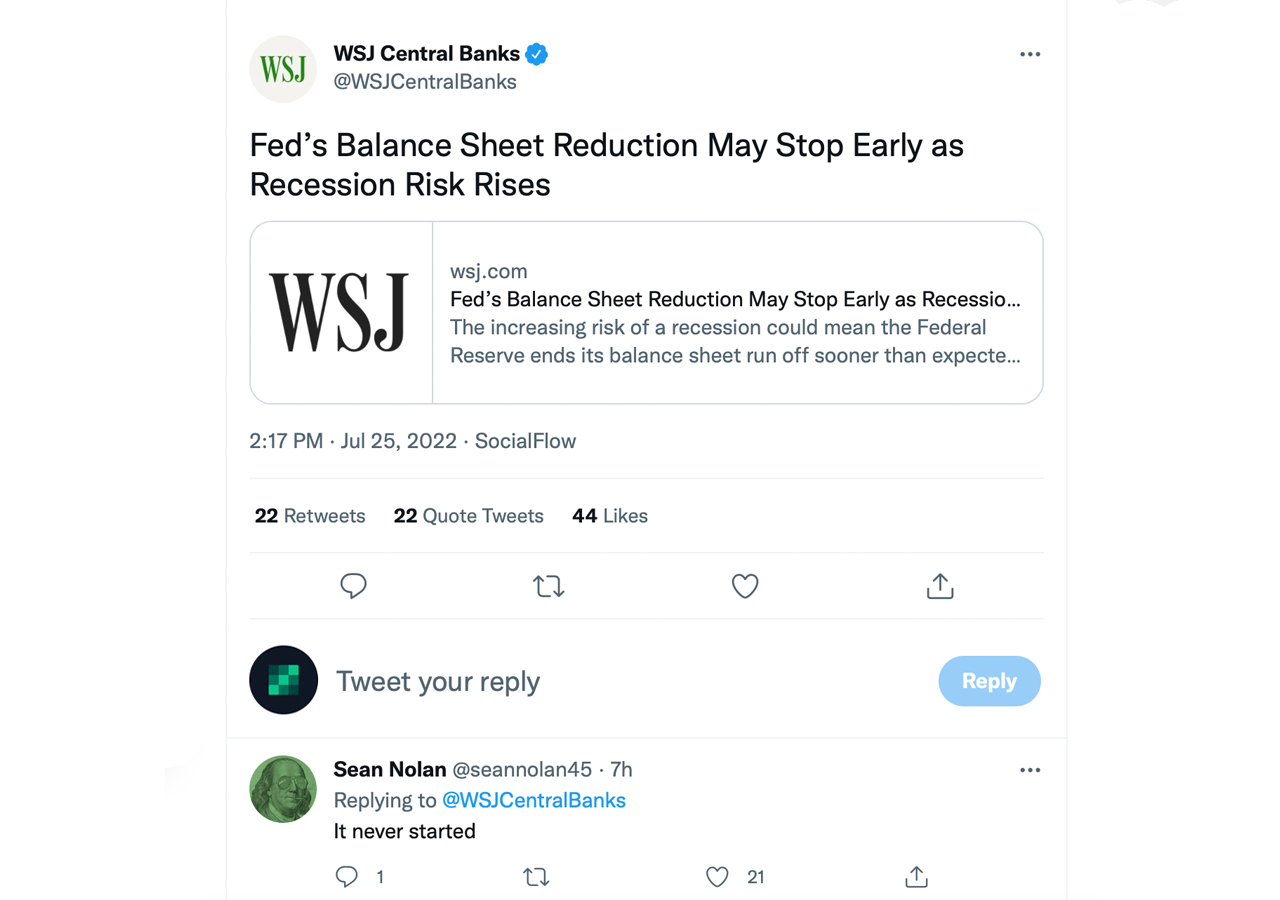Screen dimensions: 1280x900
Task: Click the Retweet icon on the WSJ tweet
Action: click(x=548, y=586)
